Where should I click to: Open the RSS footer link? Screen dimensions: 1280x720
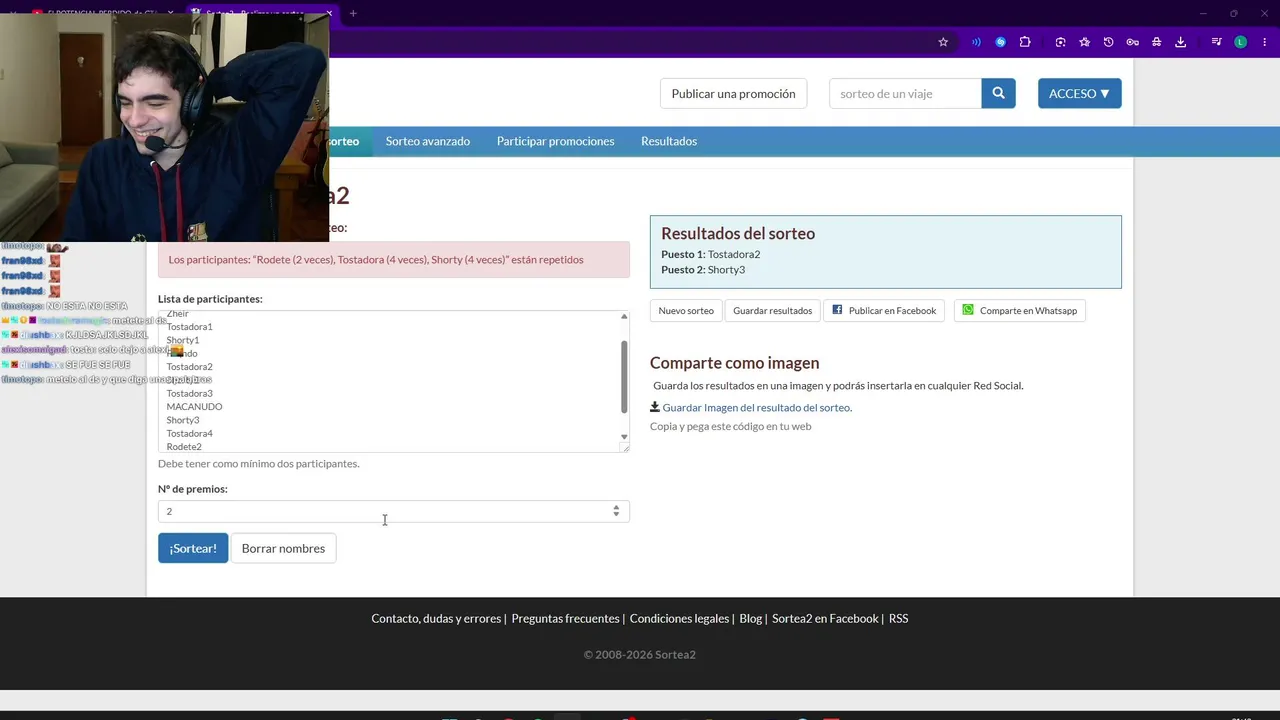[898, 618]
